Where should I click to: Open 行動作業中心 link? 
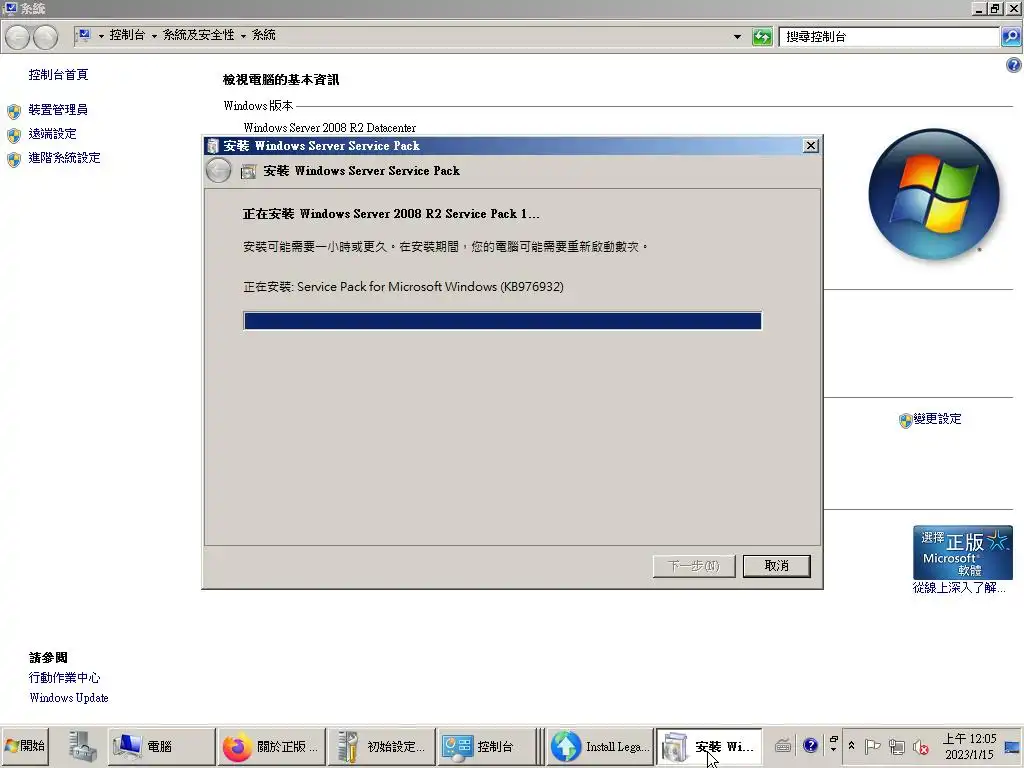[65, 678]
